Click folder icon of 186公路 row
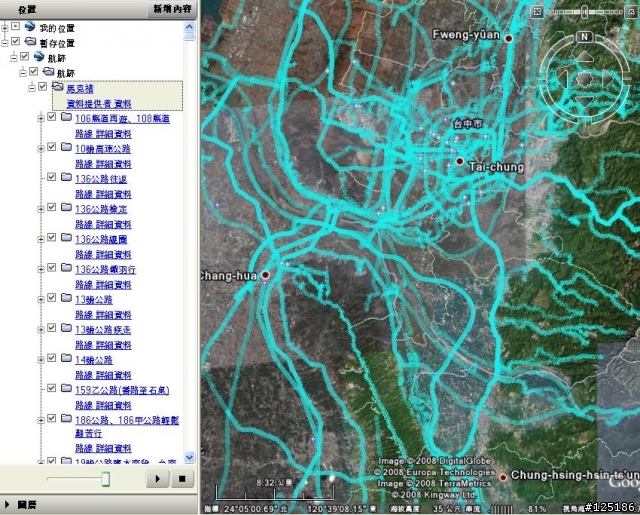The width and height of the screenshot is (640, 515). pyautogui.click(x=66, y=418)
